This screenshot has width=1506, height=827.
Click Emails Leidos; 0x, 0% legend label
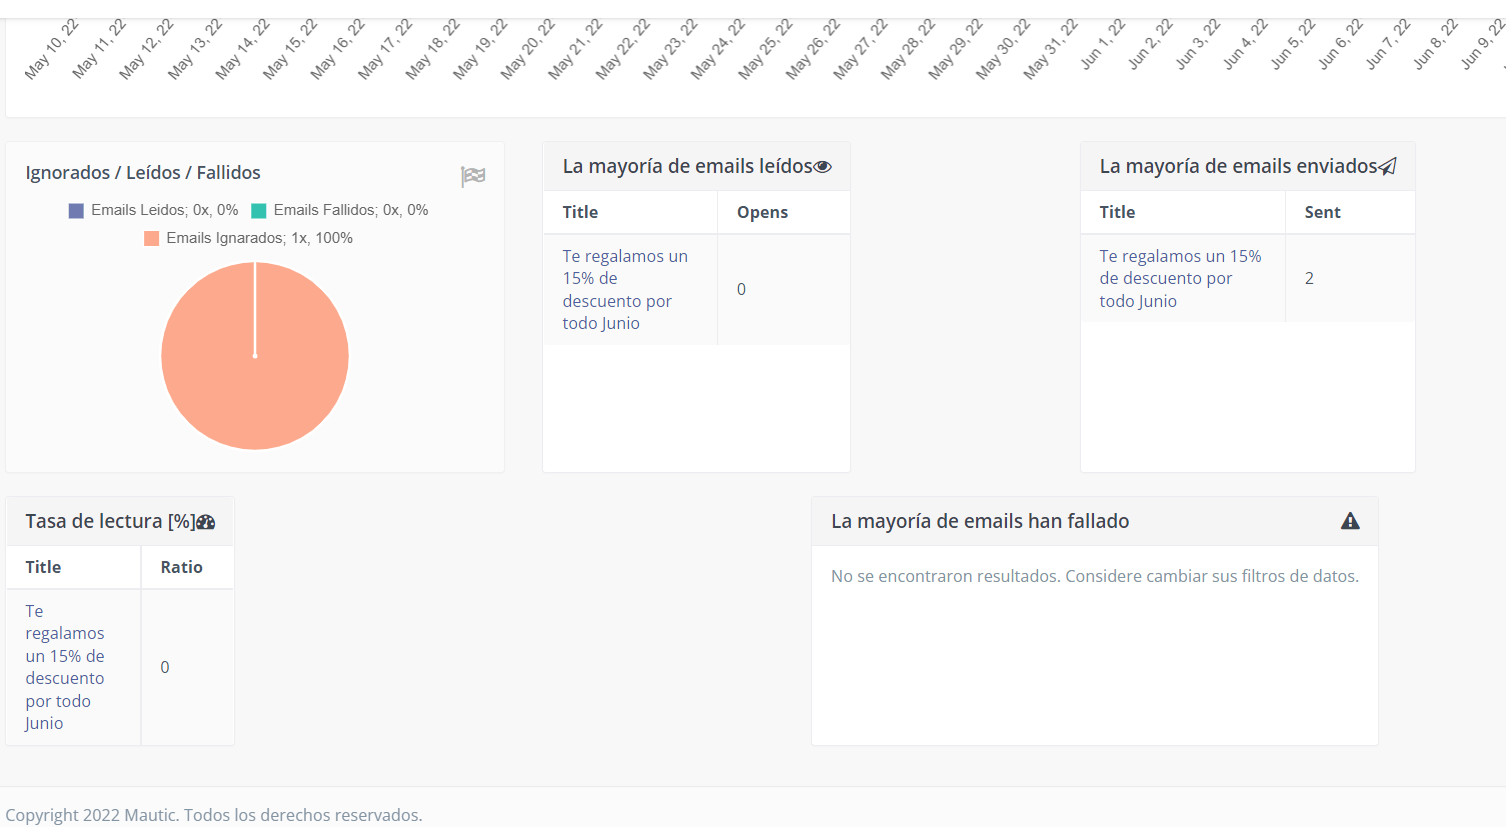[x=164, y=210]
